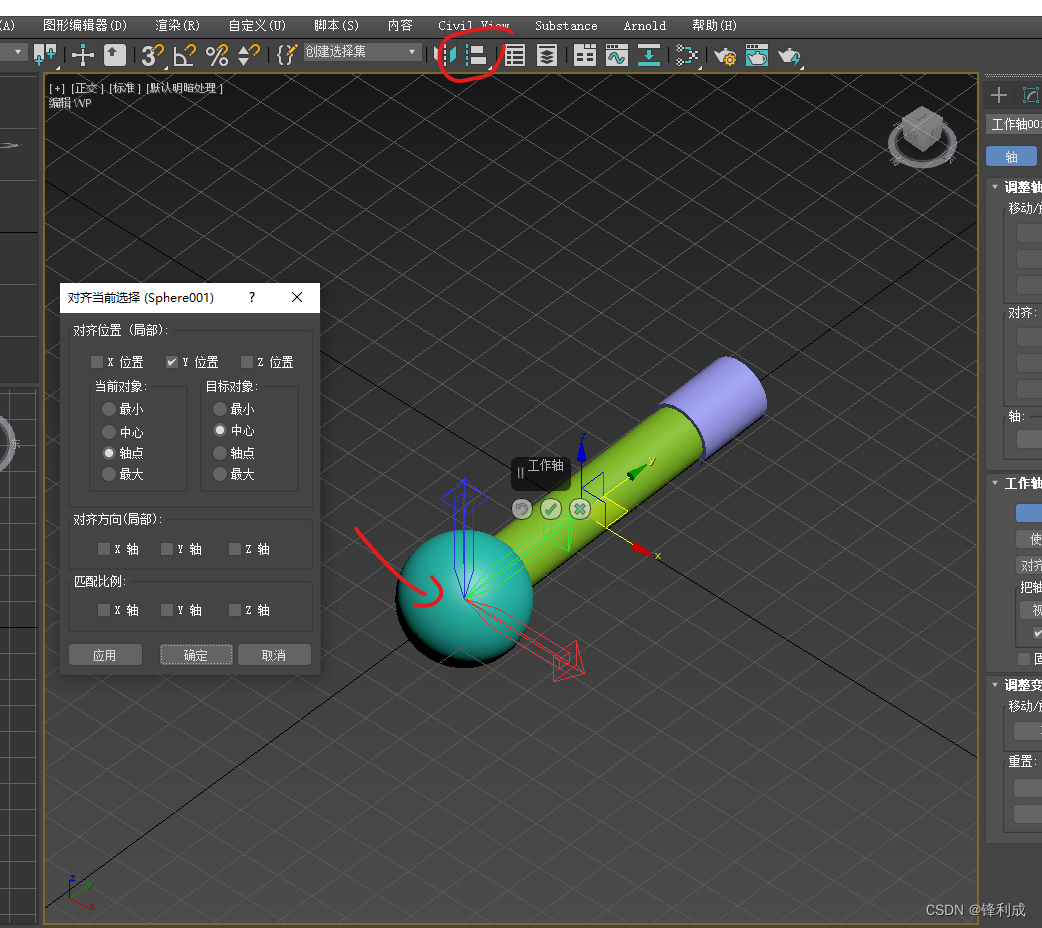Select 最小 under 当前对象
Viewport: 1042px width, 928px height.
pyautogui.click(x=109, y=408)
